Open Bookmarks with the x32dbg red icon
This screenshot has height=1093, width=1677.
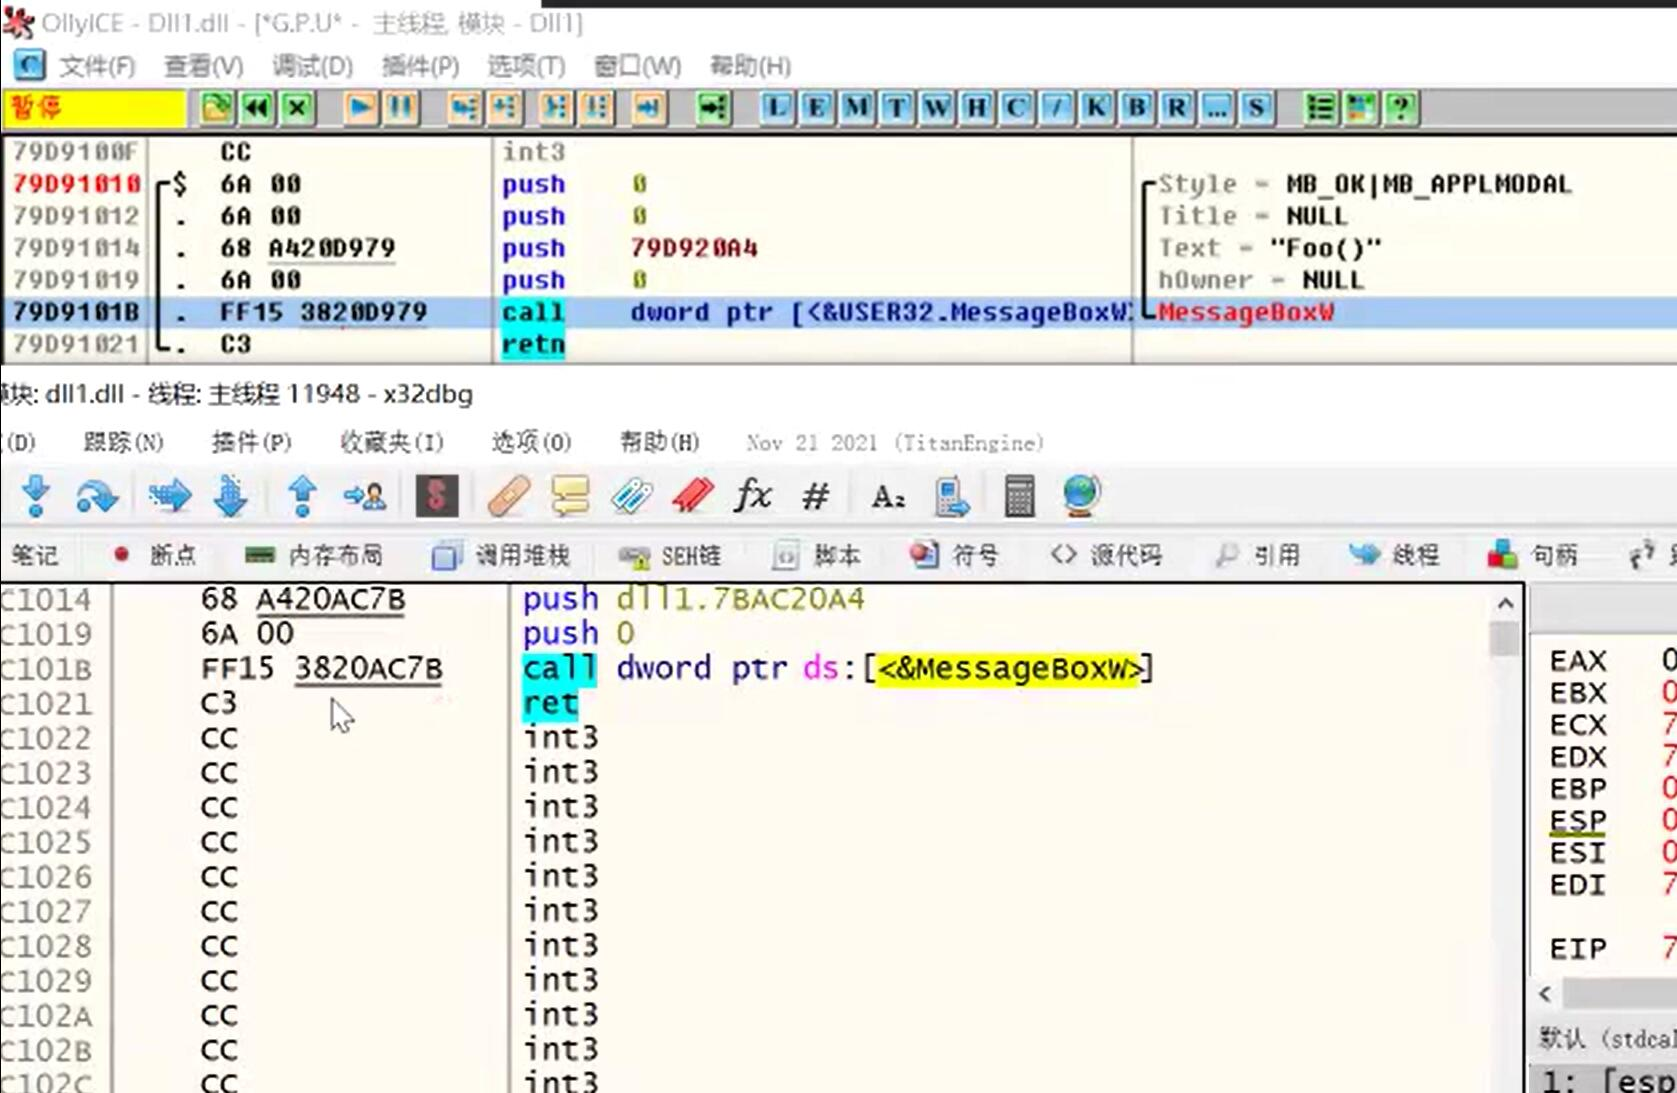(x=693, y=495)
